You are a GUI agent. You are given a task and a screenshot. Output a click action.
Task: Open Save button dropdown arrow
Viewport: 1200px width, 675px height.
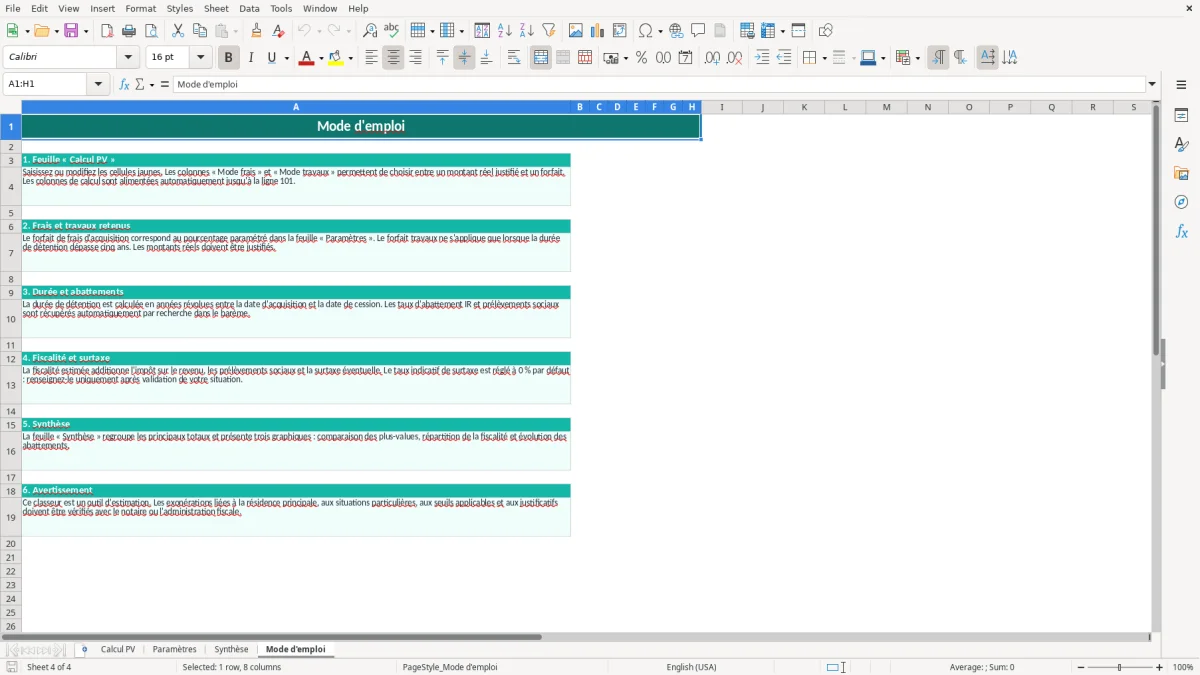tap(86, 31)
